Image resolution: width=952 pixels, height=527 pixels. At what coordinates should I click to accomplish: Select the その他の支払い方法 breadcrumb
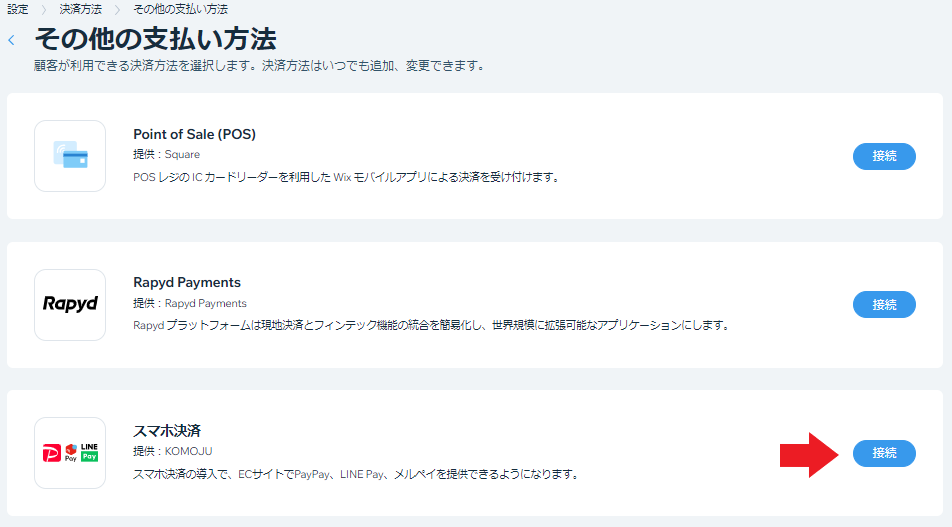click(180, 9)
